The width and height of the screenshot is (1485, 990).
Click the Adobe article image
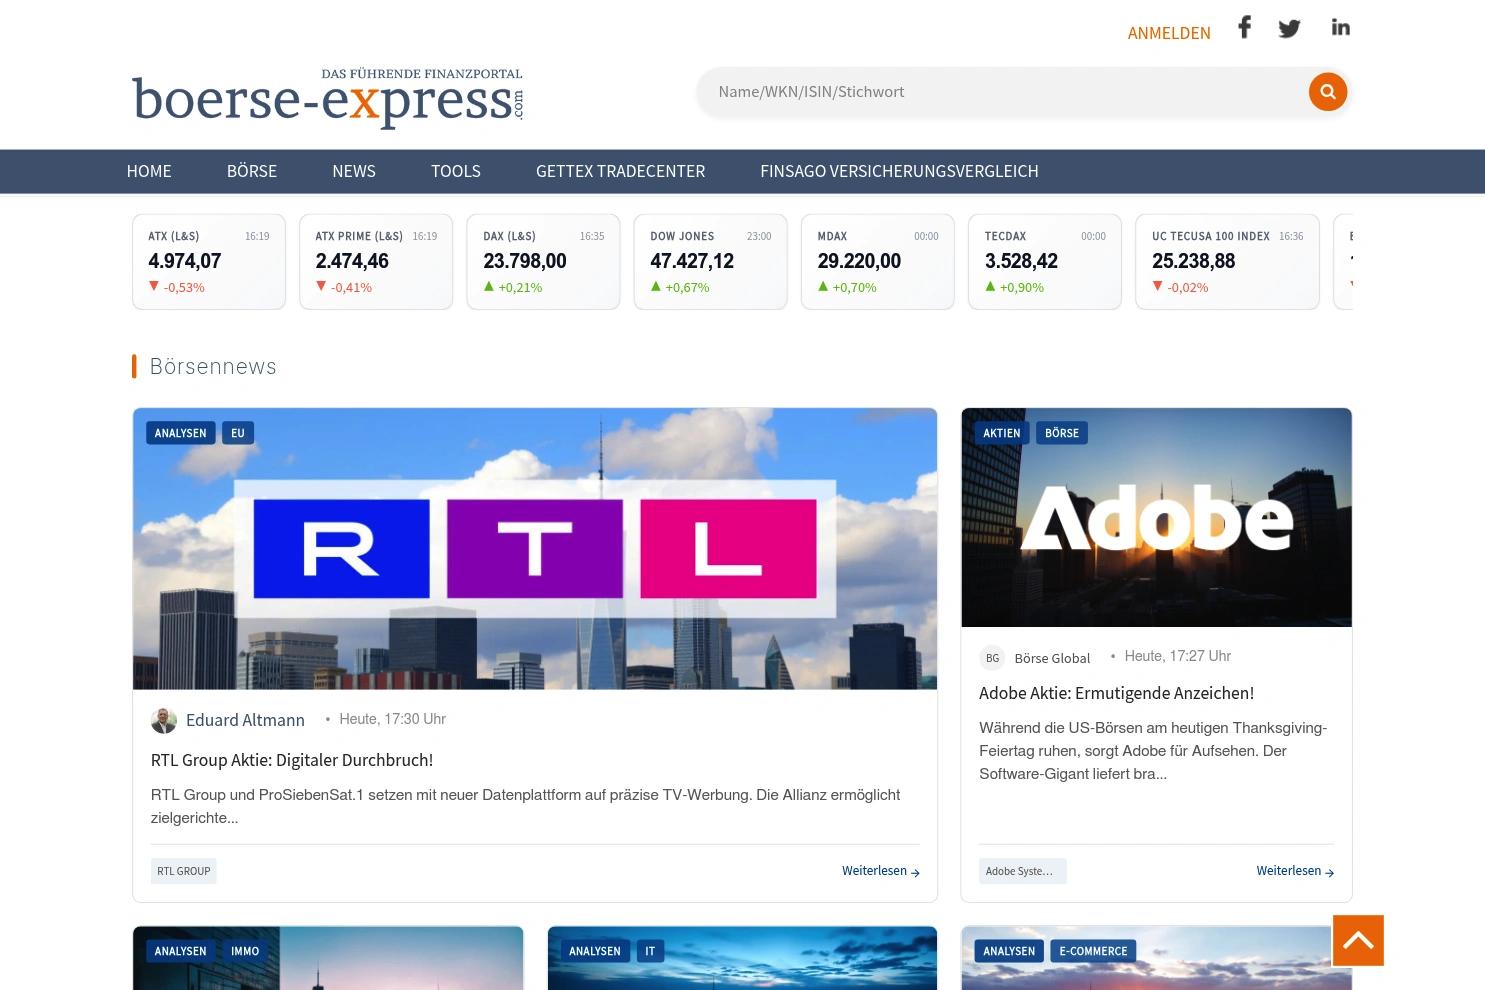pos(1156,517)
